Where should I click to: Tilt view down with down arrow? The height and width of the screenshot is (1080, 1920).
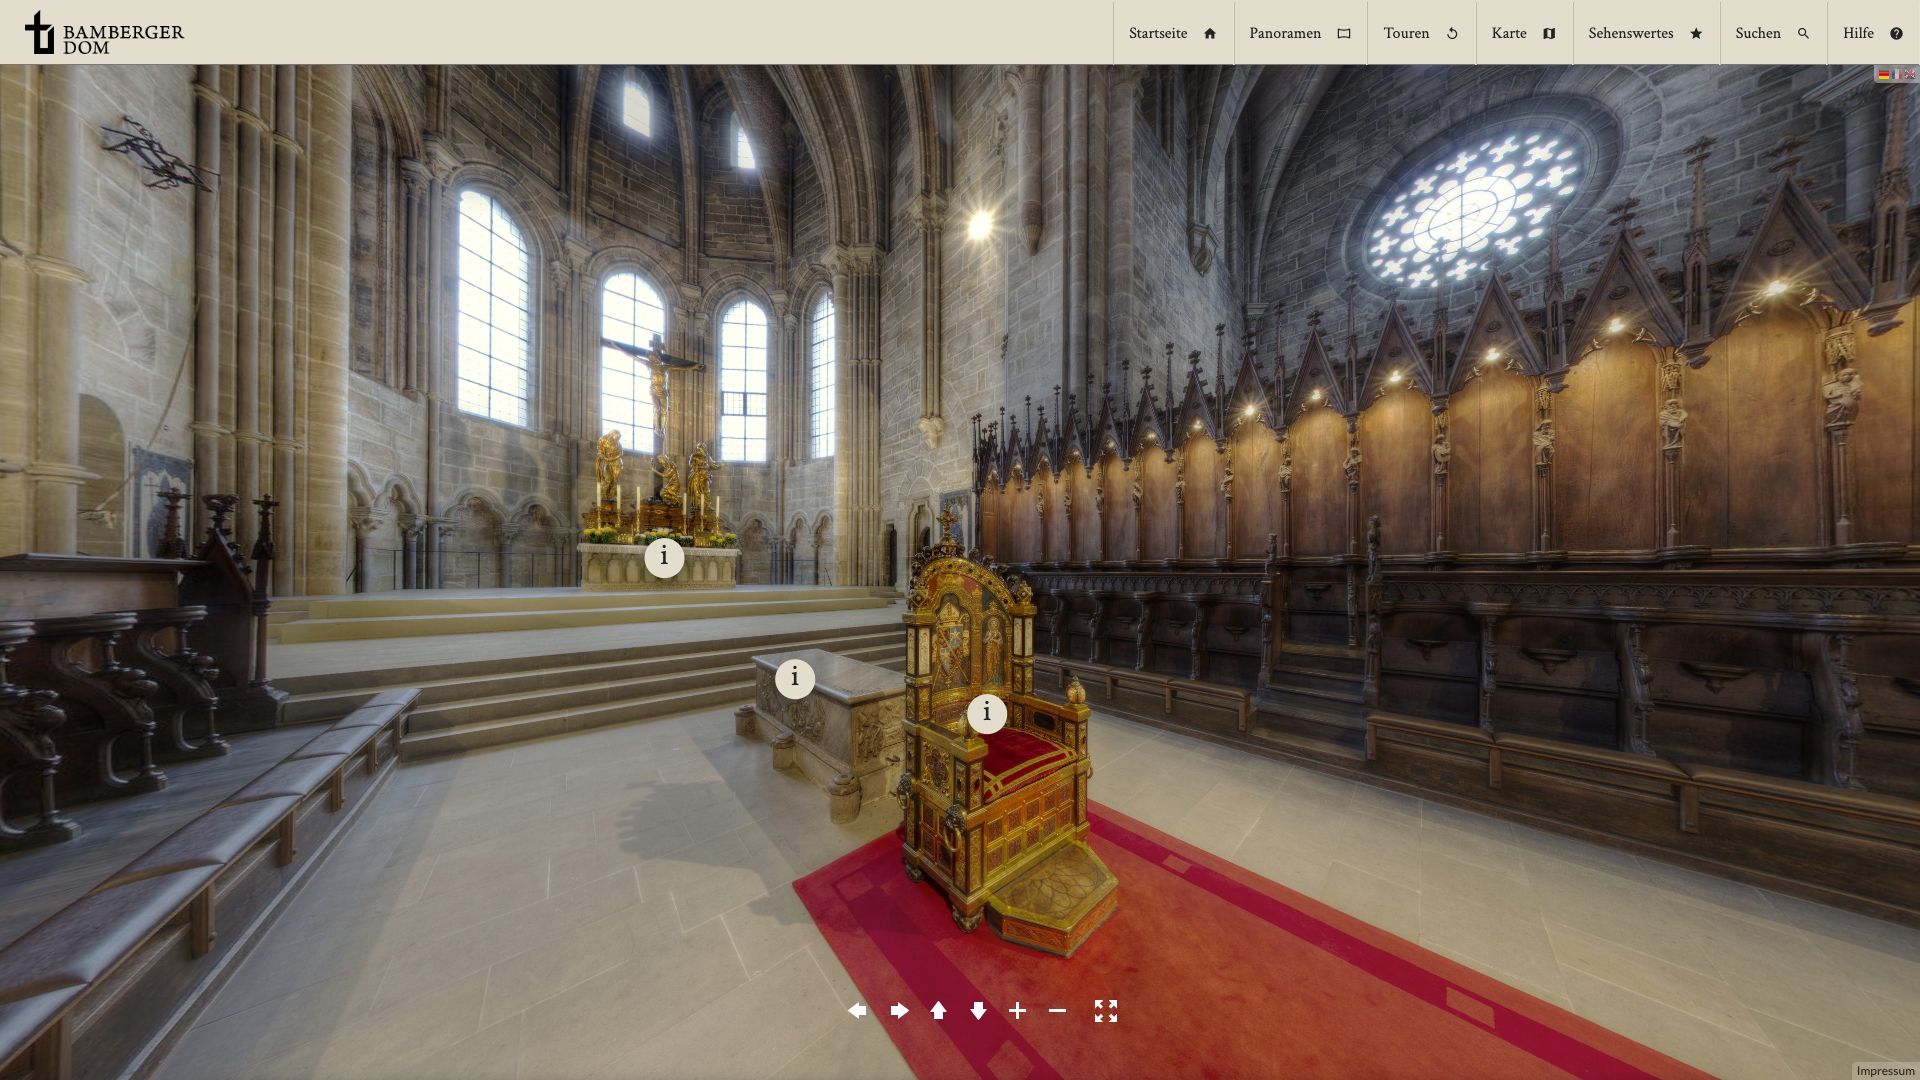[x=978, y=1011]
